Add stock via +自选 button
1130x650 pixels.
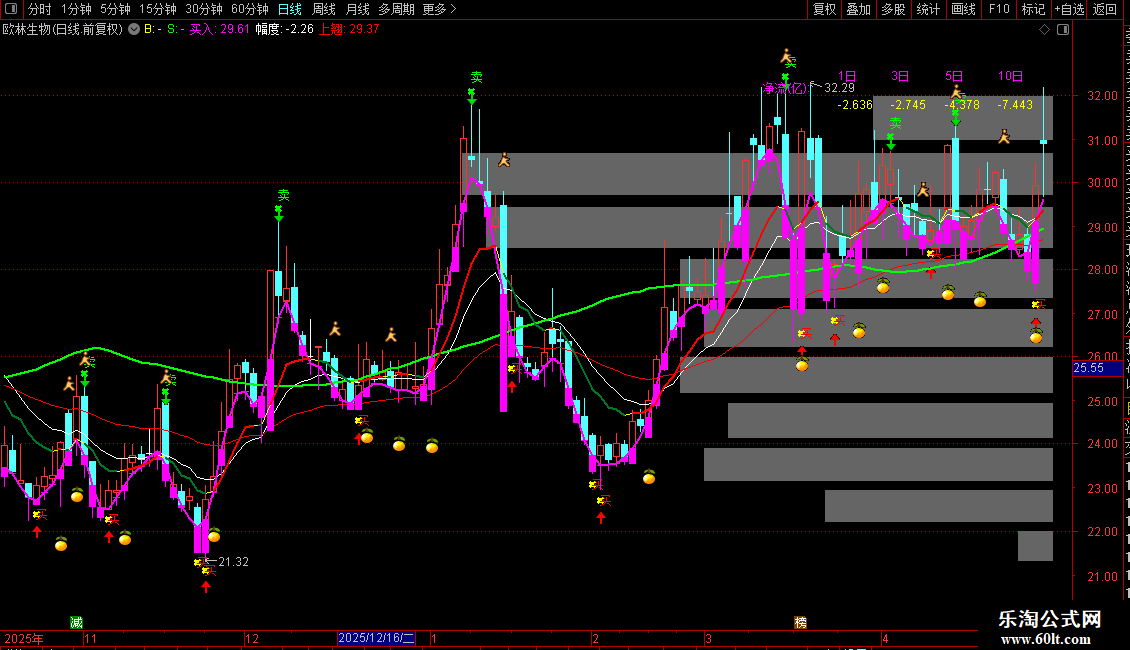[x=1069, y=9]
